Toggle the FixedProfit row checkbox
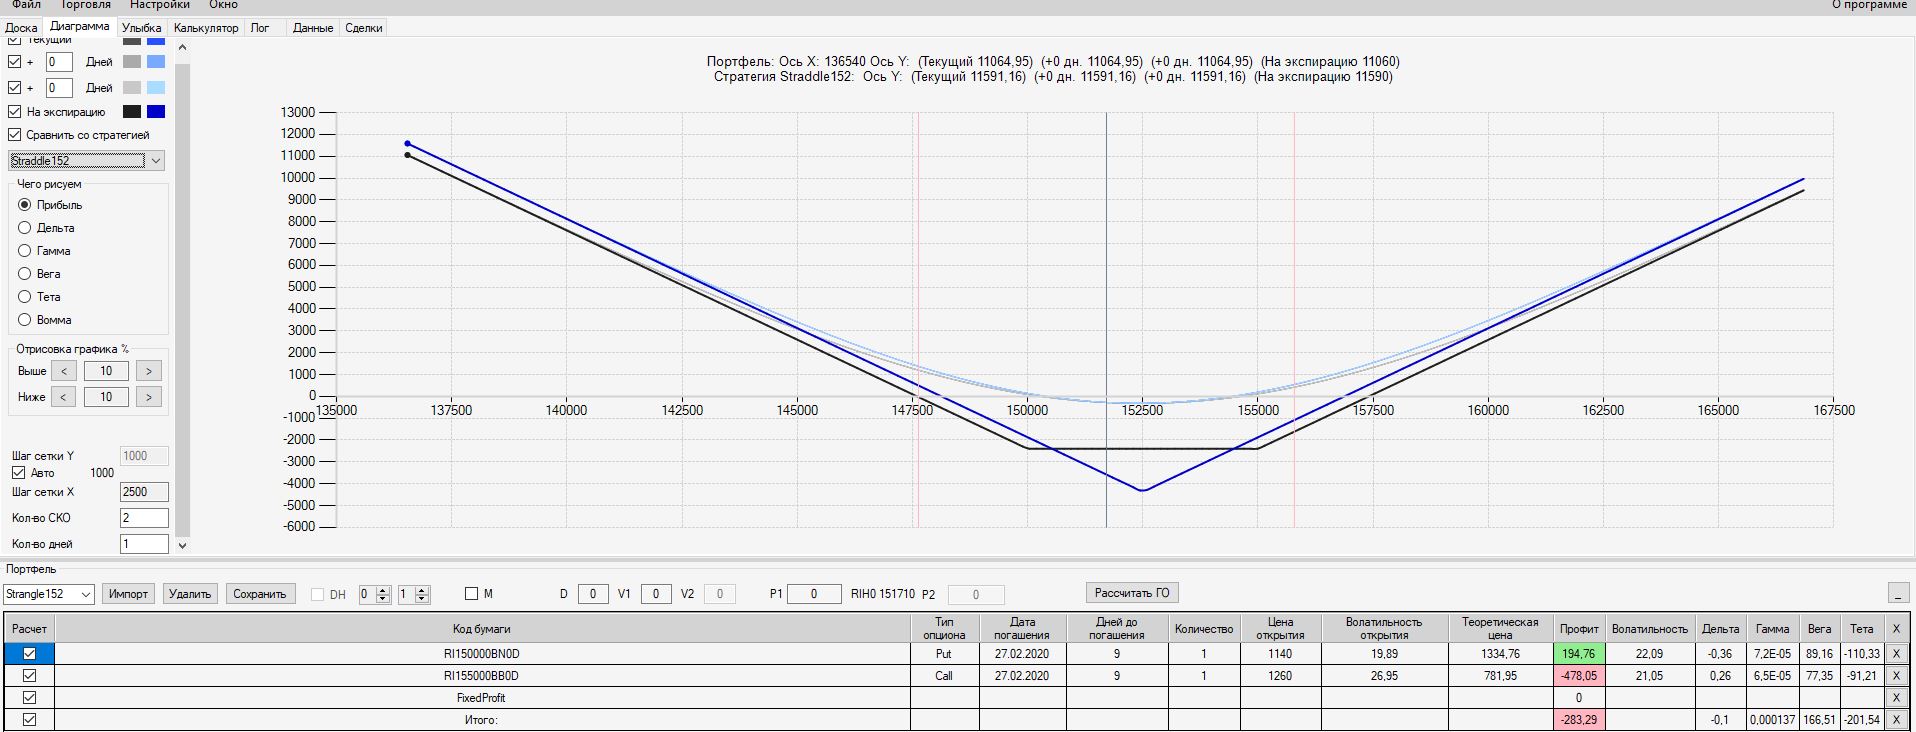Viewport: 1916px width, 732px height. 29,698
